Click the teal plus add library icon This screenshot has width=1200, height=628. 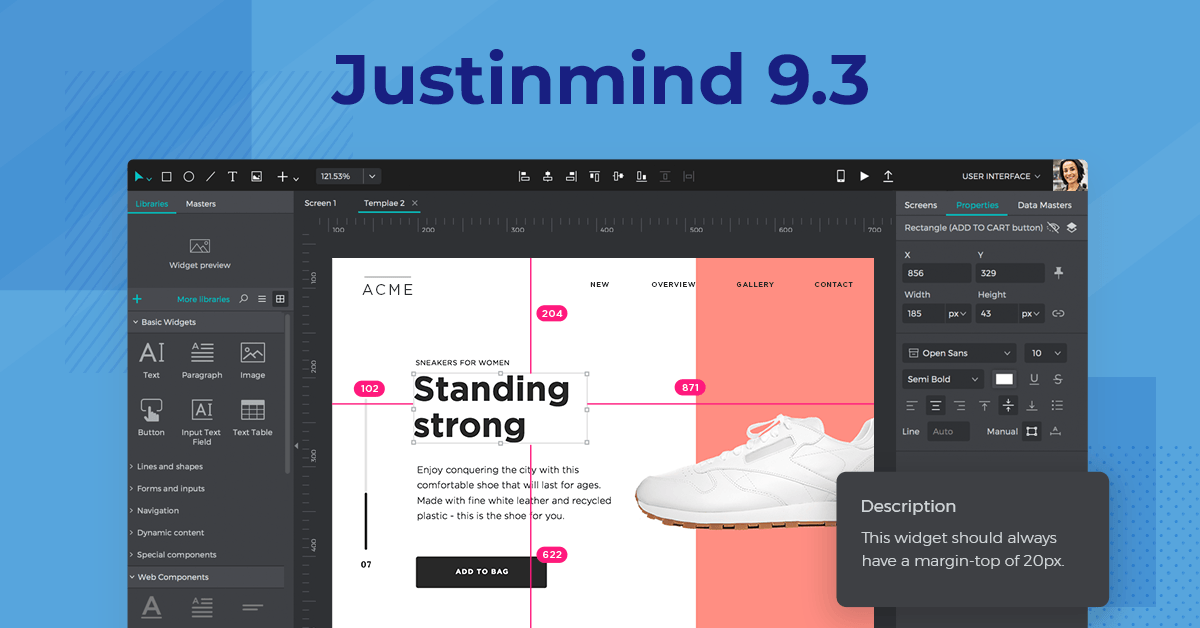click(137, 299)
